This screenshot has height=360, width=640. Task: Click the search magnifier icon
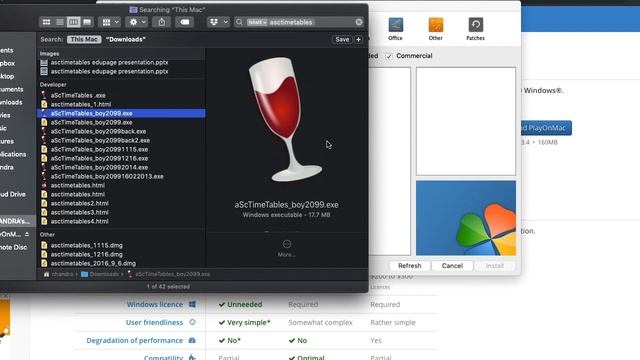[x=240, y=22]
